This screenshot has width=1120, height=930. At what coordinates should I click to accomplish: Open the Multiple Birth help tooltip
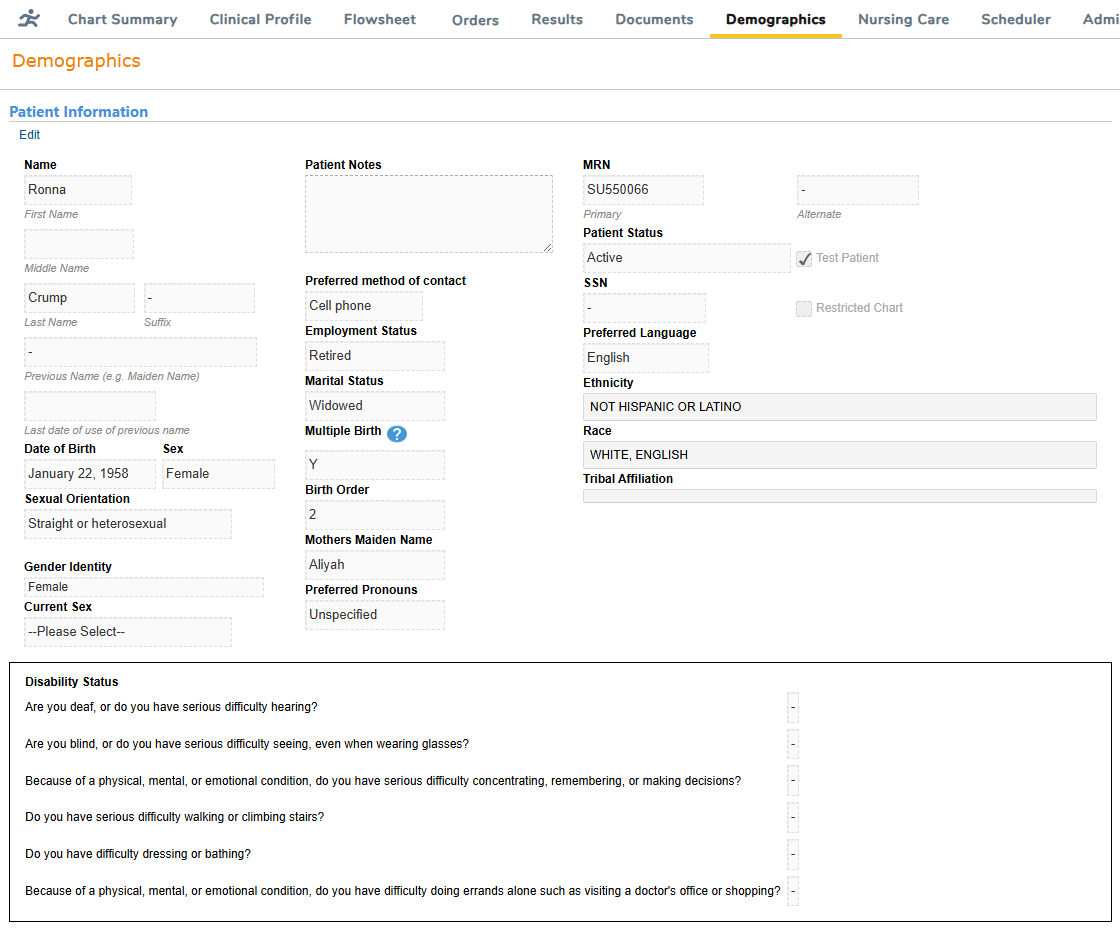click(x=397, y=434)
